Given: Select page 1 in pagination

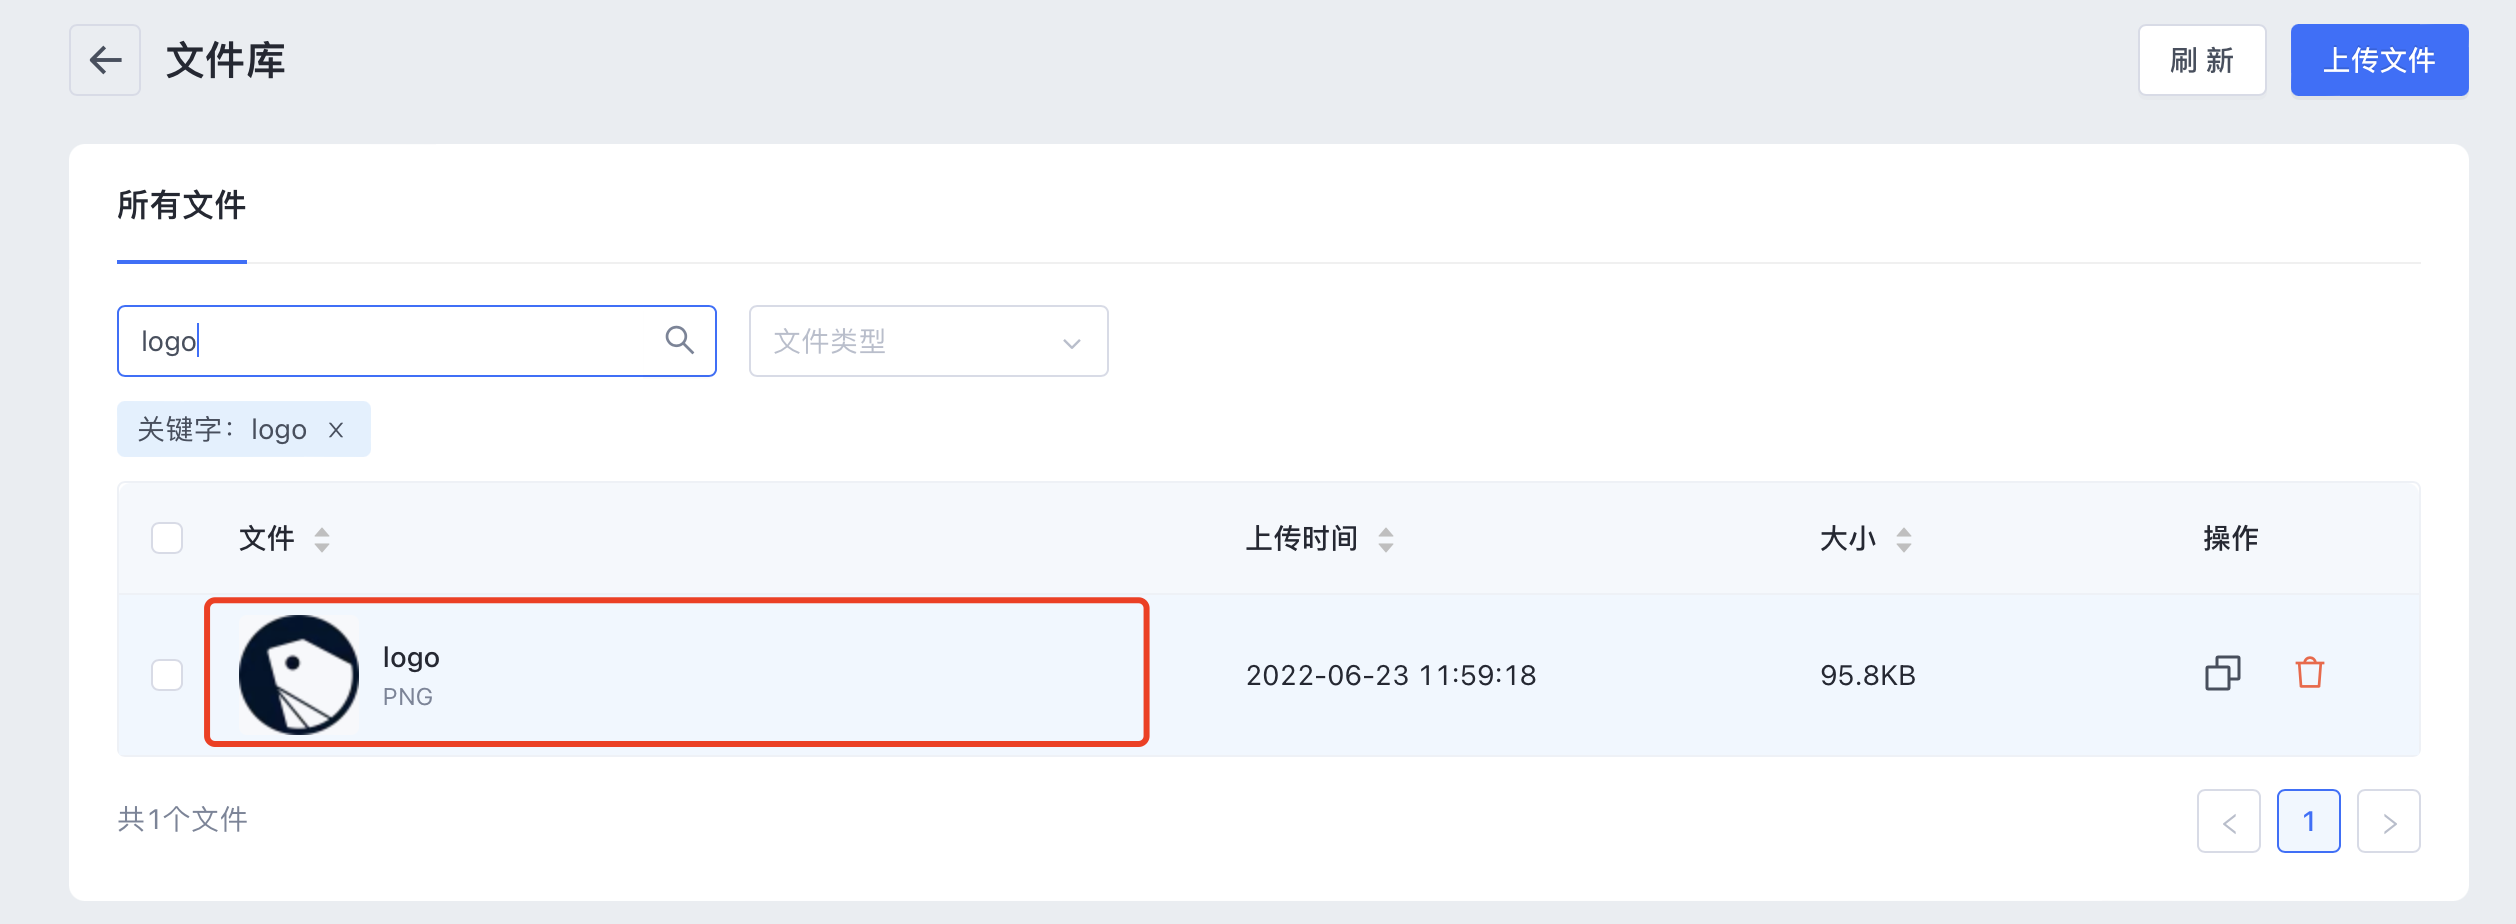Looking at the screenshot, I should [x=2308, y=821].
